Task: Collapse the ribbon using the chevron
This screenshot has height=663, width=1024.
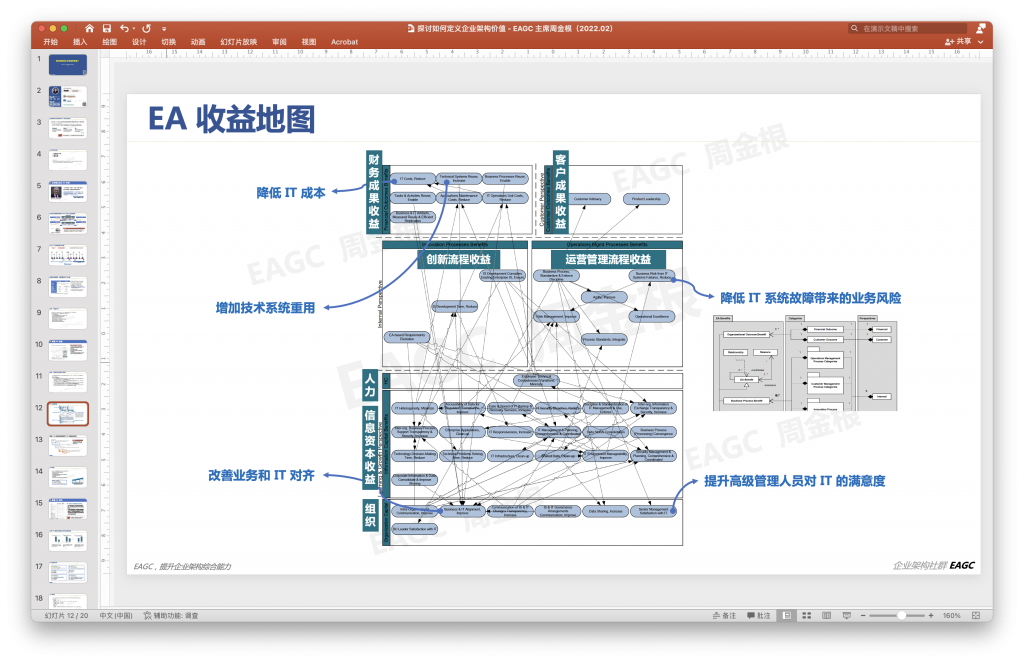Action: click(x=980, y=42)
